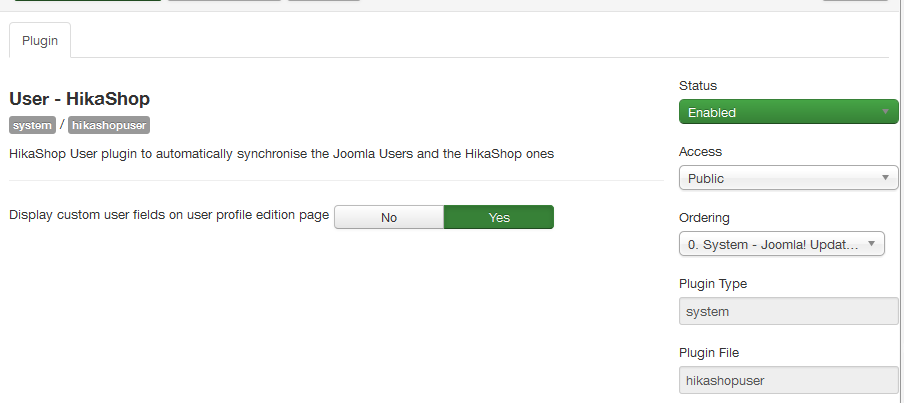Click the Ordering label
This screenshot has width=904, height=403.
click(704, 218)
